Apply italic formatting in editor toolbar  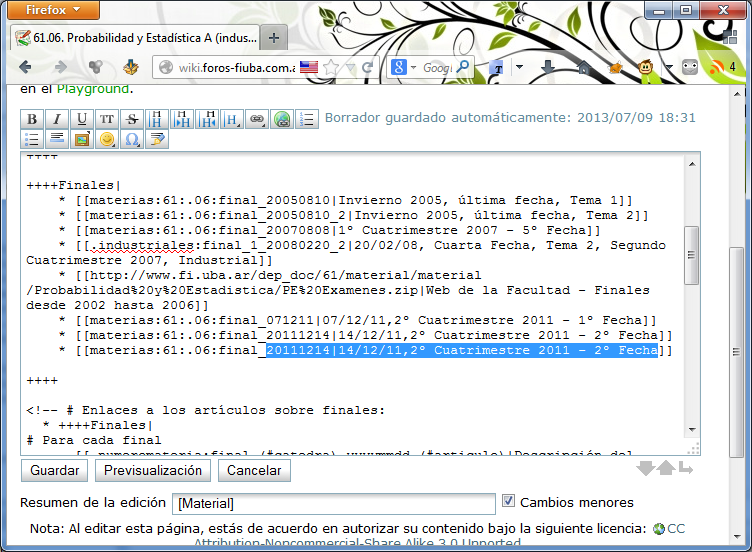[x=57, y=119]
